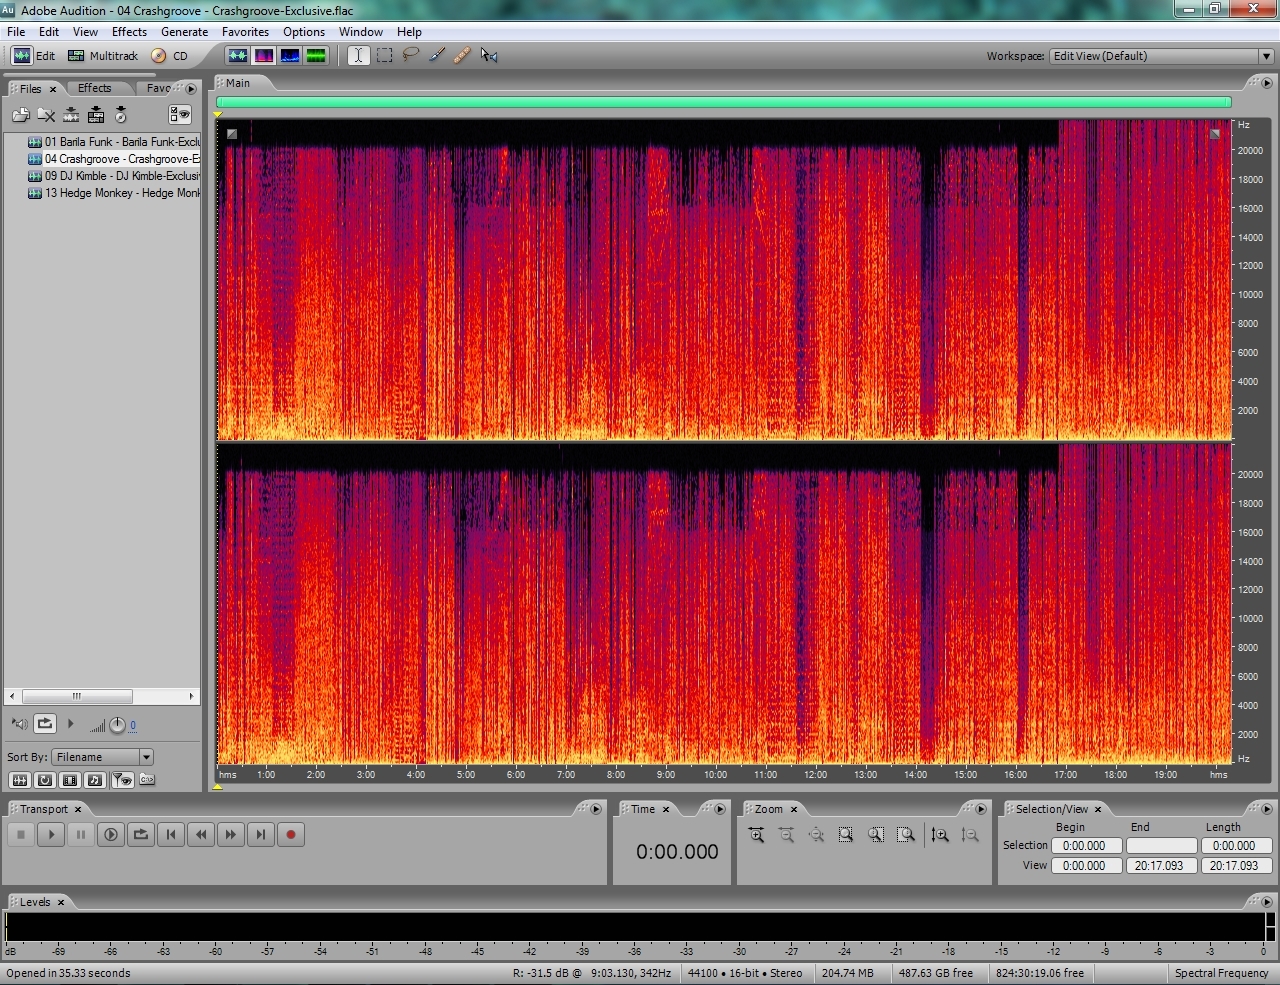Open the Transport panel options menu
The width and height of the screenshot is (1280, 985).
point(596,809)
